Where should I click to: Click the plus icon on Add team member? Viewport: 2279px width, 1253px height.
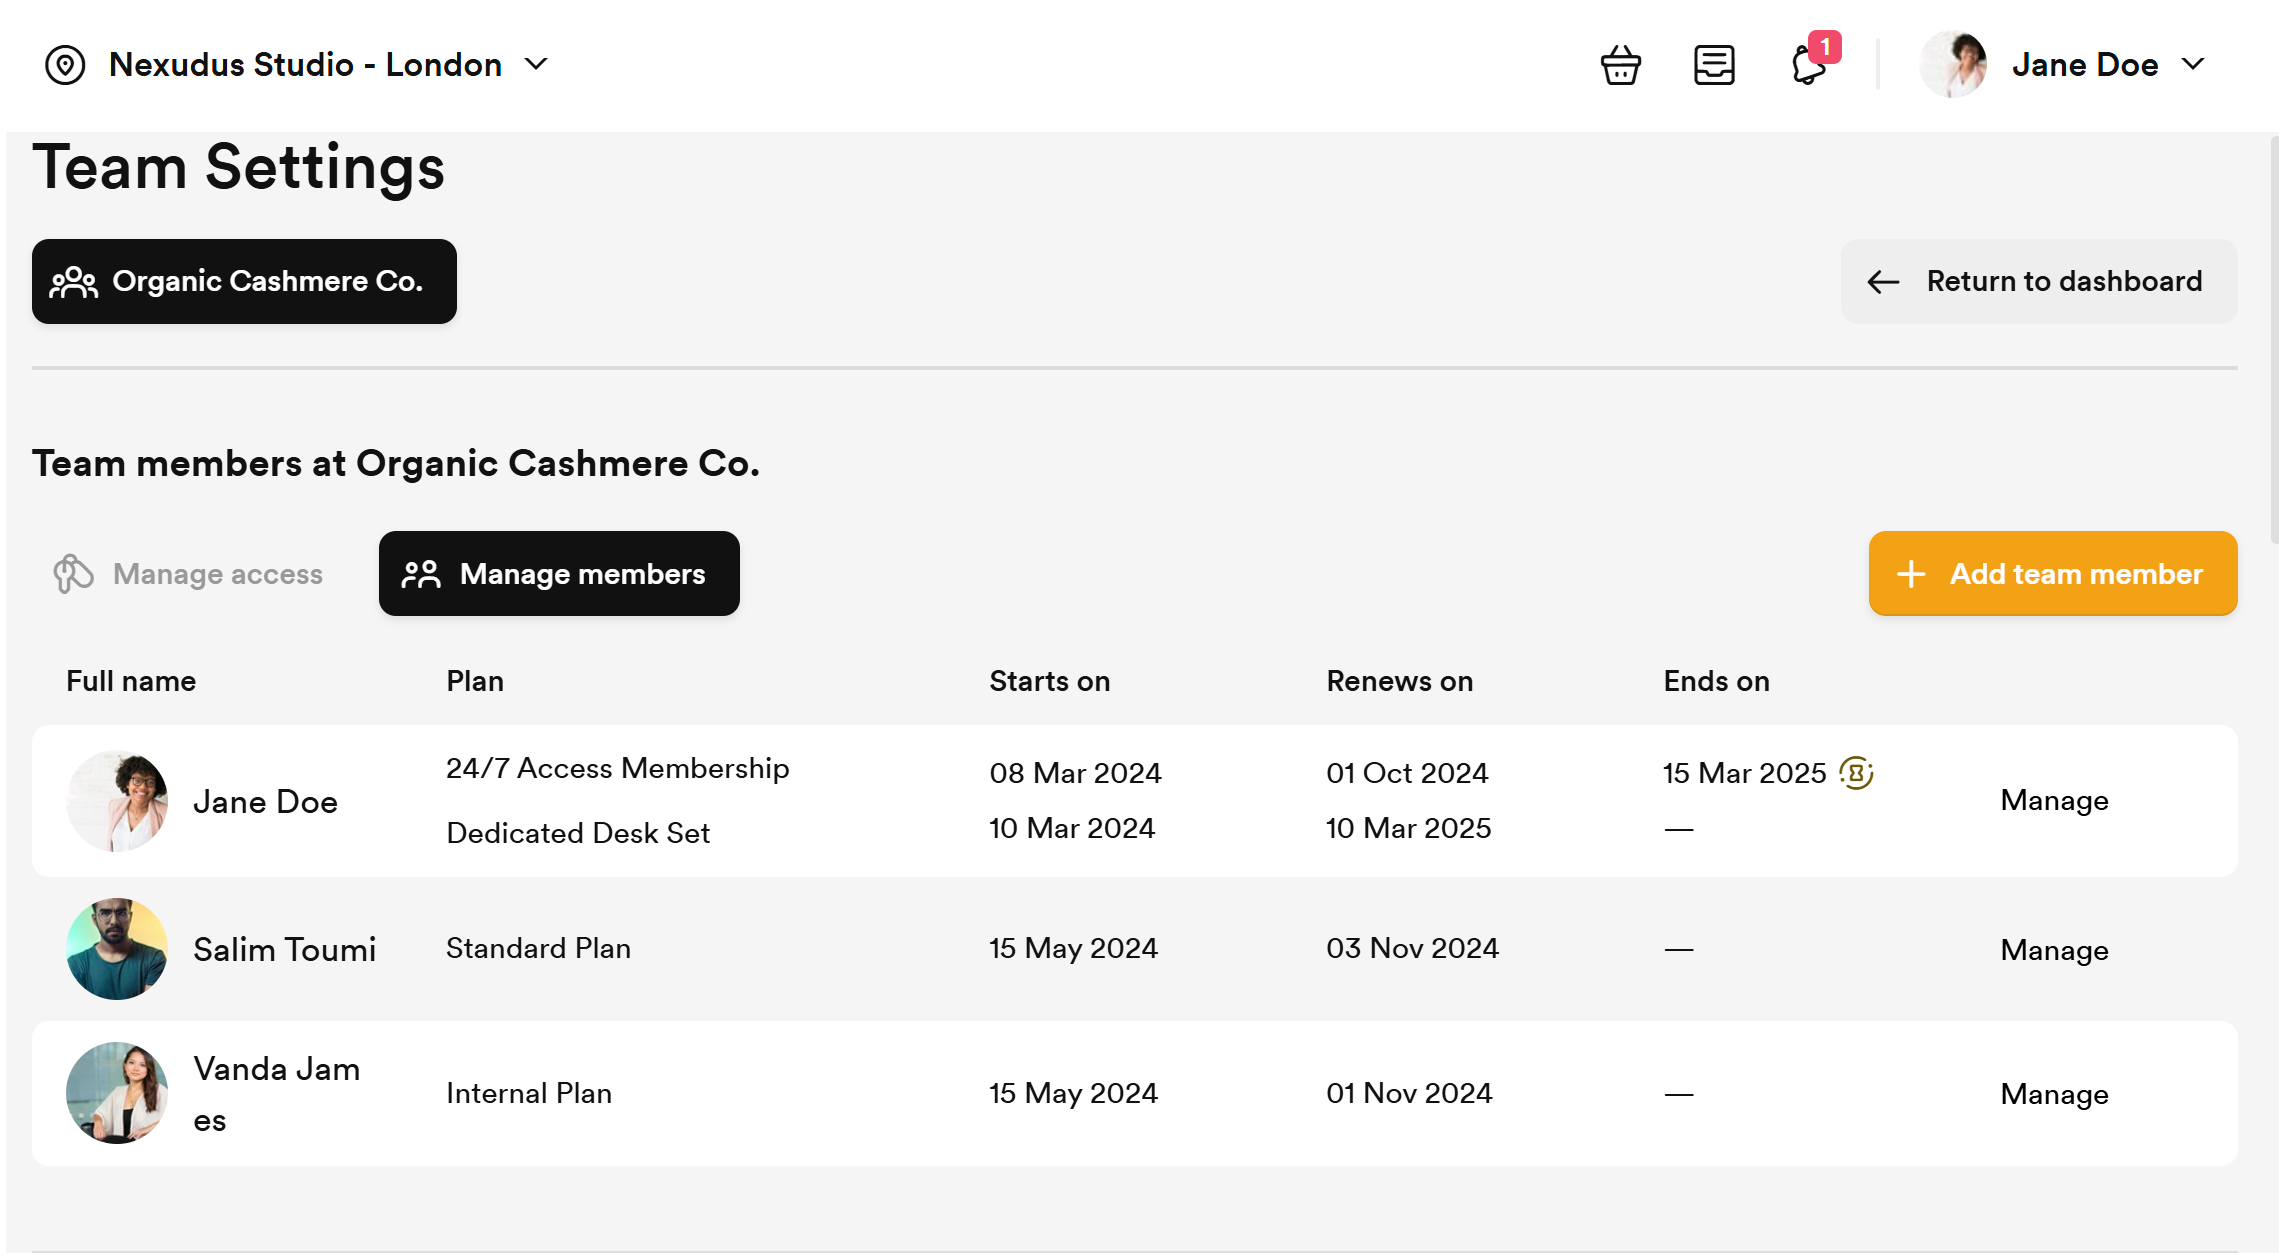coord(1911,574)
